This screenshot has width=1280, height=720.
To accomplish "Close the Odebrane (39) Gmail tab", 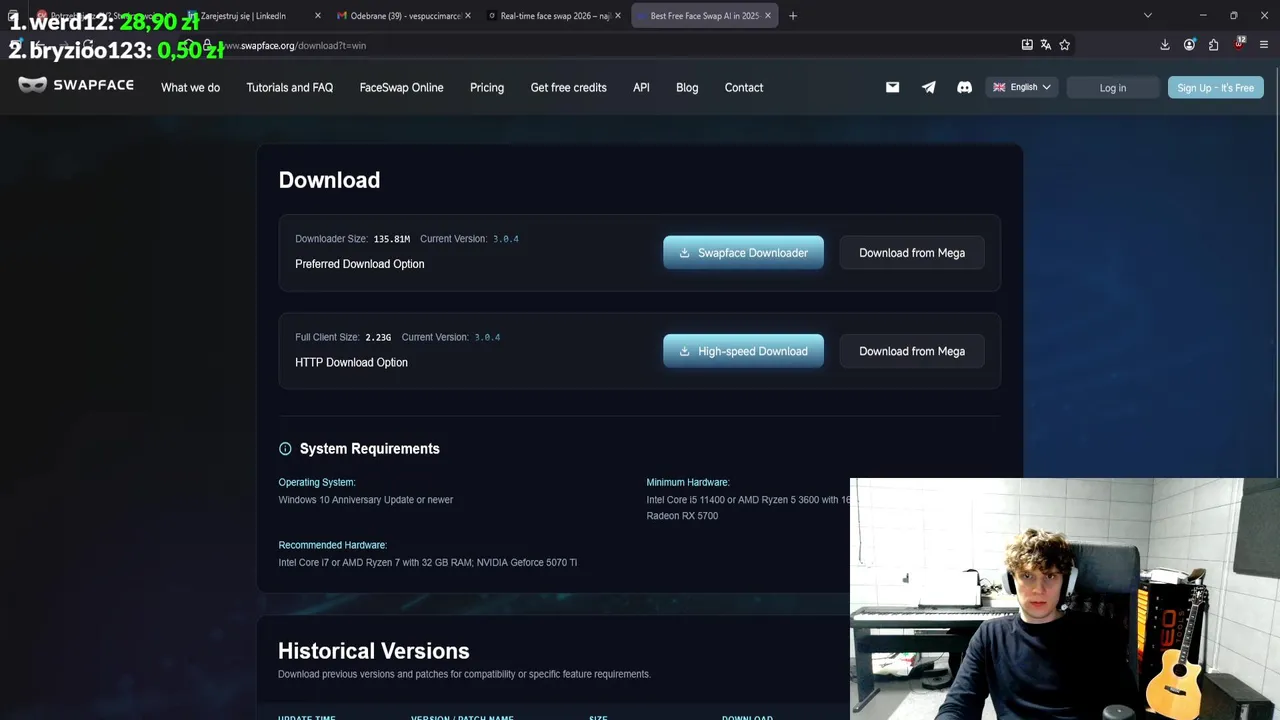I will point(468,16).
